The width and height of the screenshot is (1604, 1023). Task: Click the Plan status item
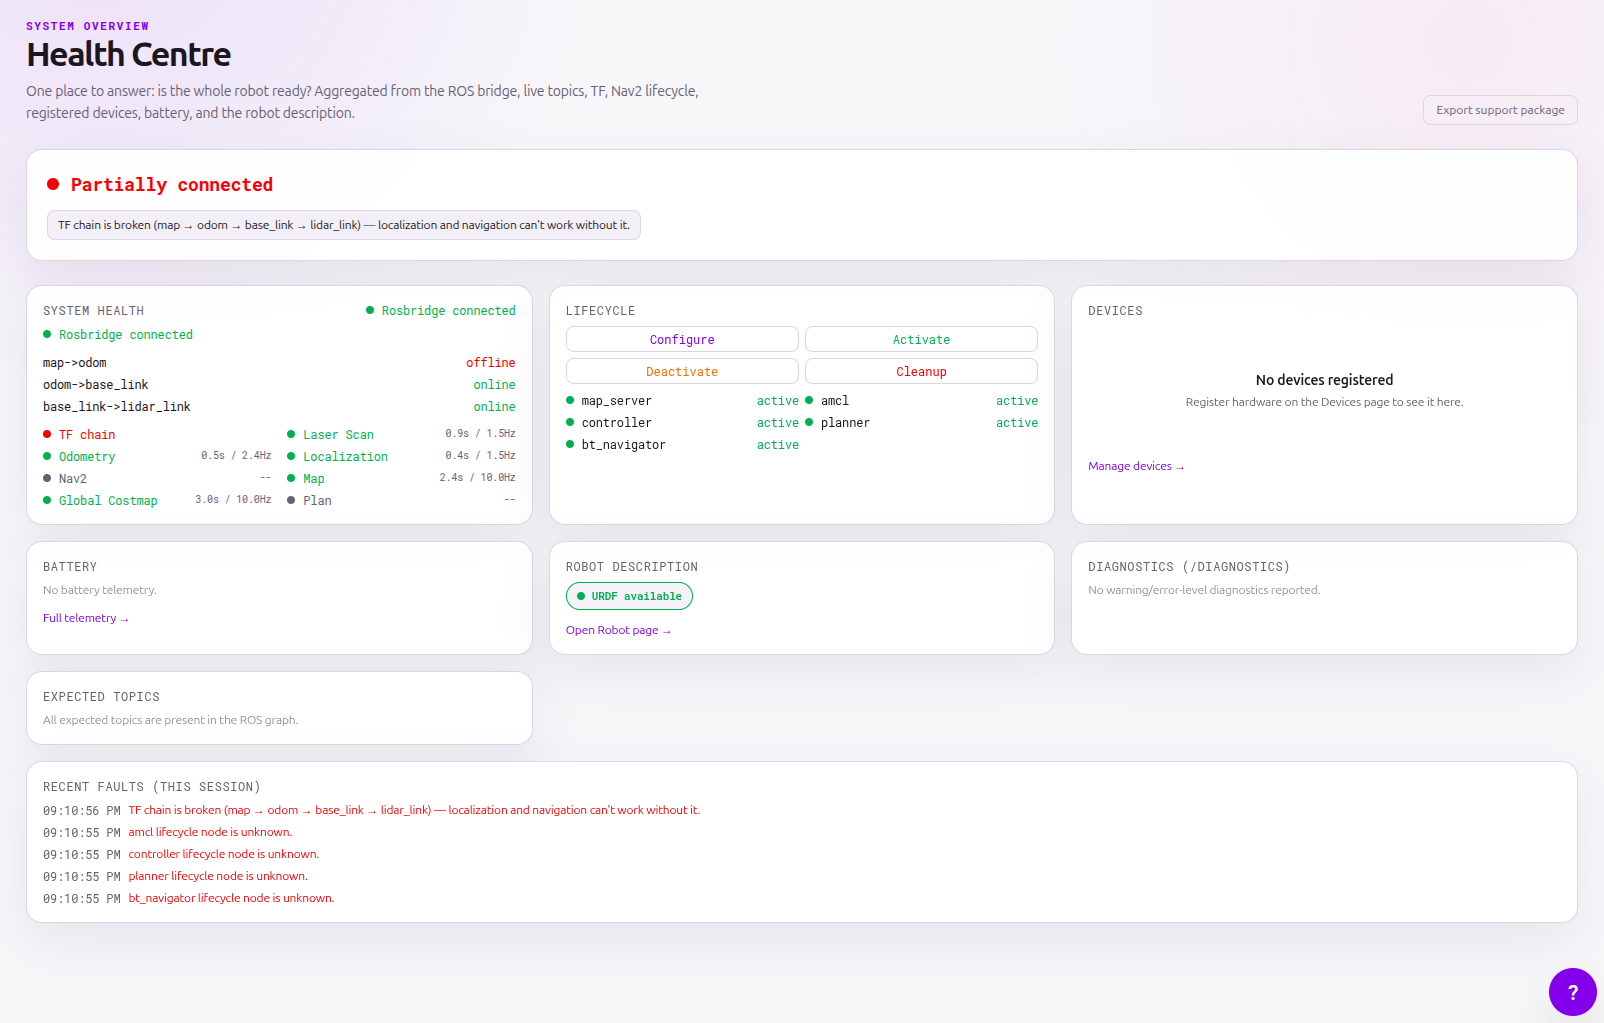tap(401, 501)
